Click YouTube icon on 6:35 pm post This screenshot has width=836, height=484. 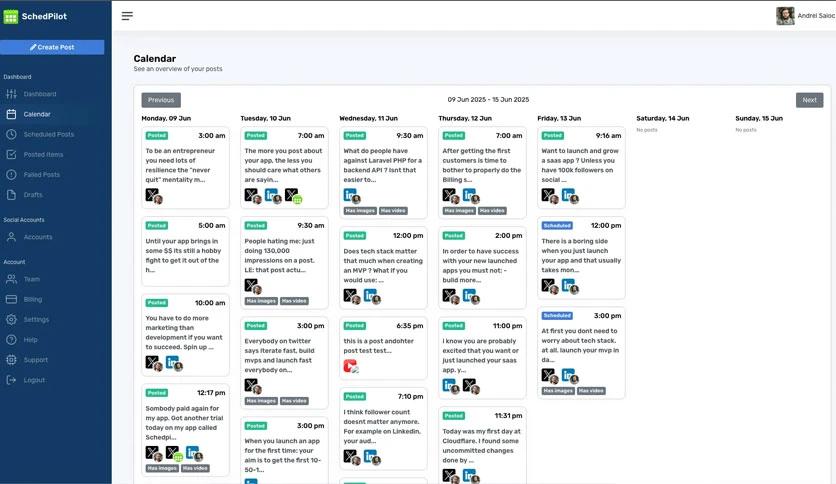[x=351, y=366]
